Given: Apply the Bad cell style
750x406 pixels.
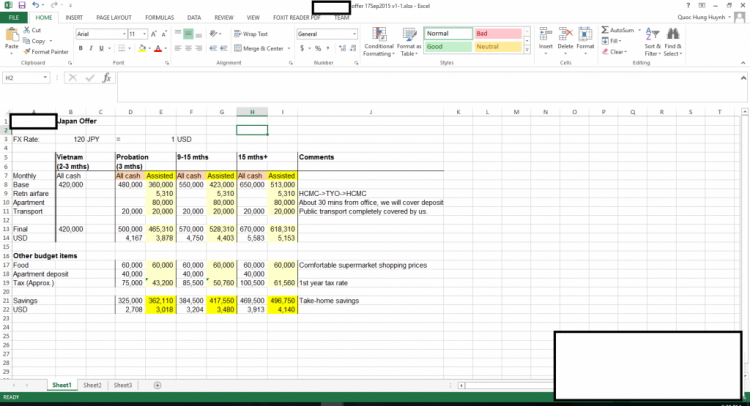Looking at the screenshot, I should click(x=497, y=33).
